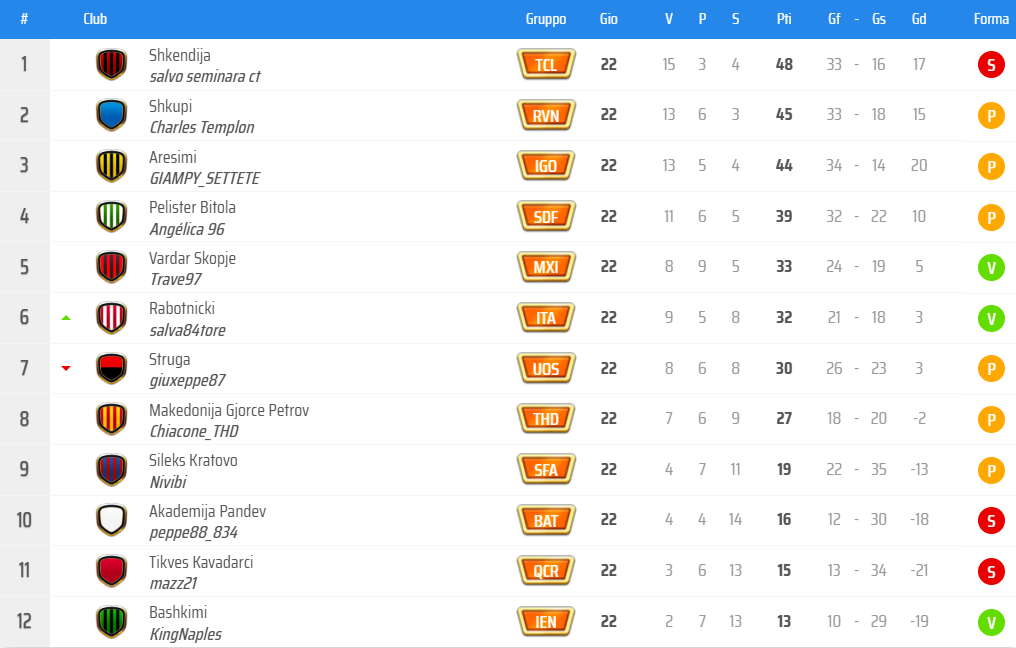Open the Vardar Skopje crest icon
The image size is (1016, 648).
111,267
